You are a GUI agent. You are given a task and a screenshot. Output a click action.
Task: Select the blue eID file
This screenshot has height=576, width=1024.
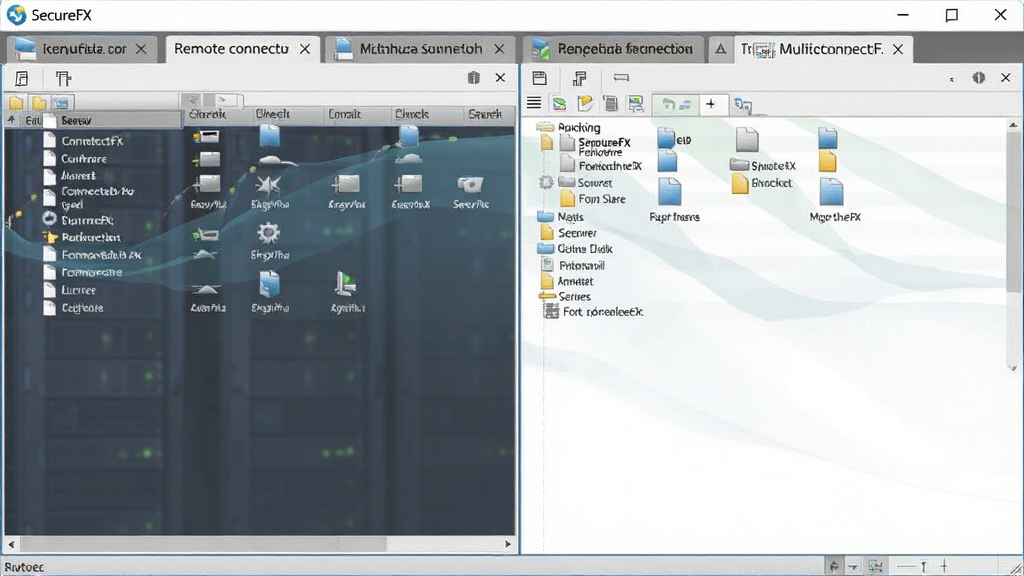click(x=674, y=138)
